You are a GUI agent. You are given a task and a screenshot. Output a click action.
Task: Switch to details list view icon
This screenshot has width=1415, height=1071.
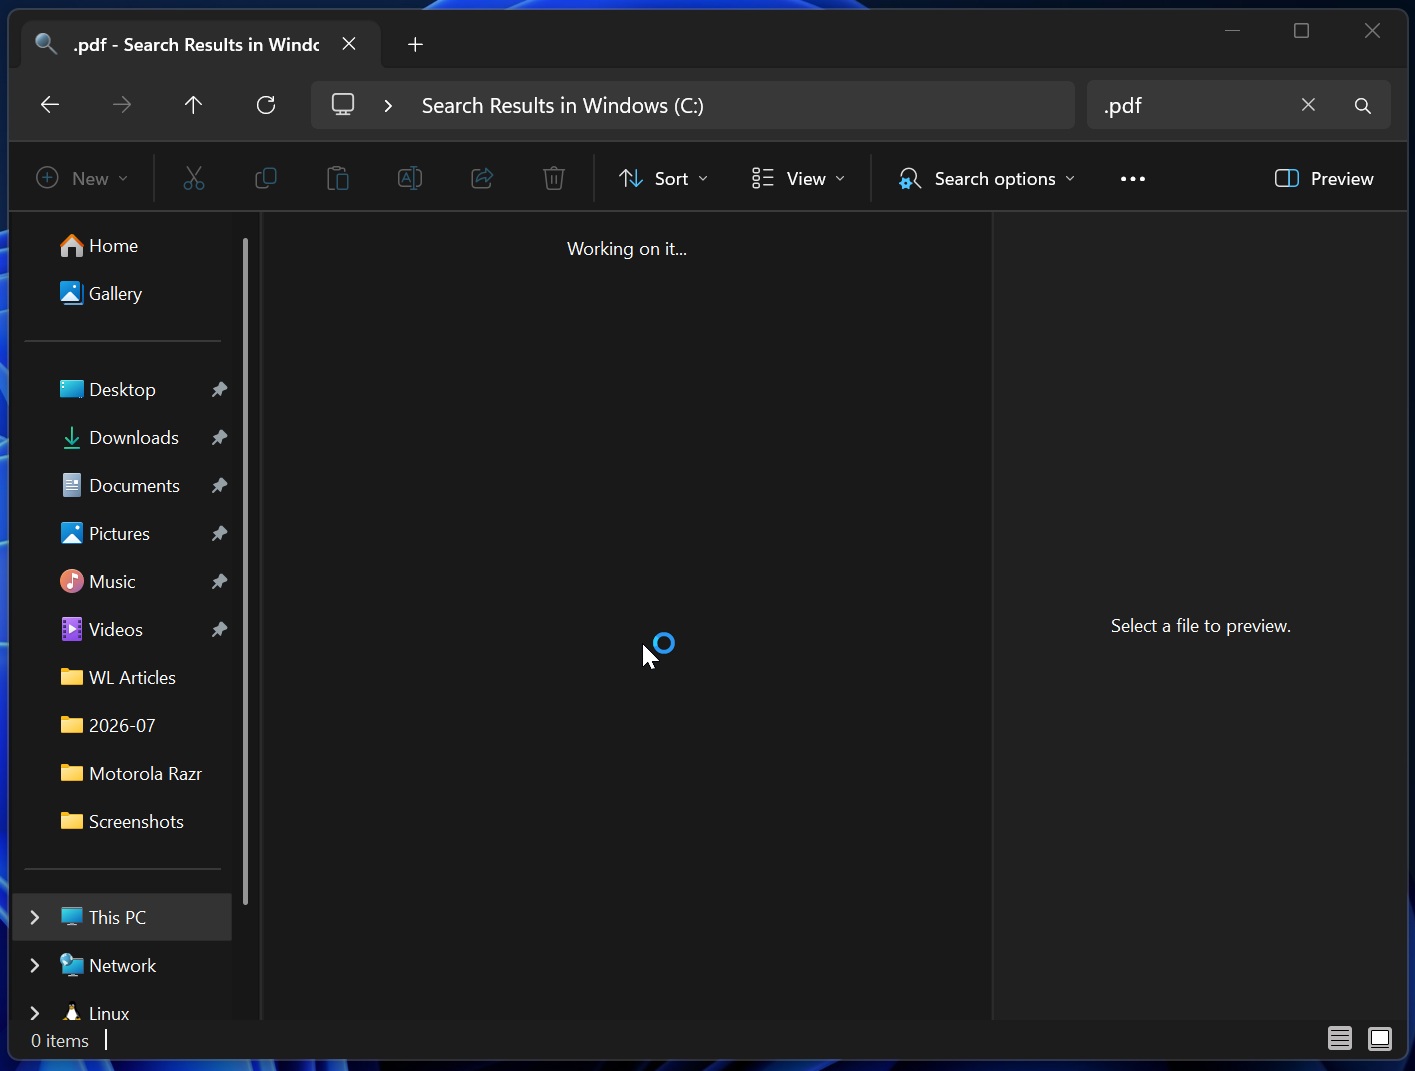1340,1039
